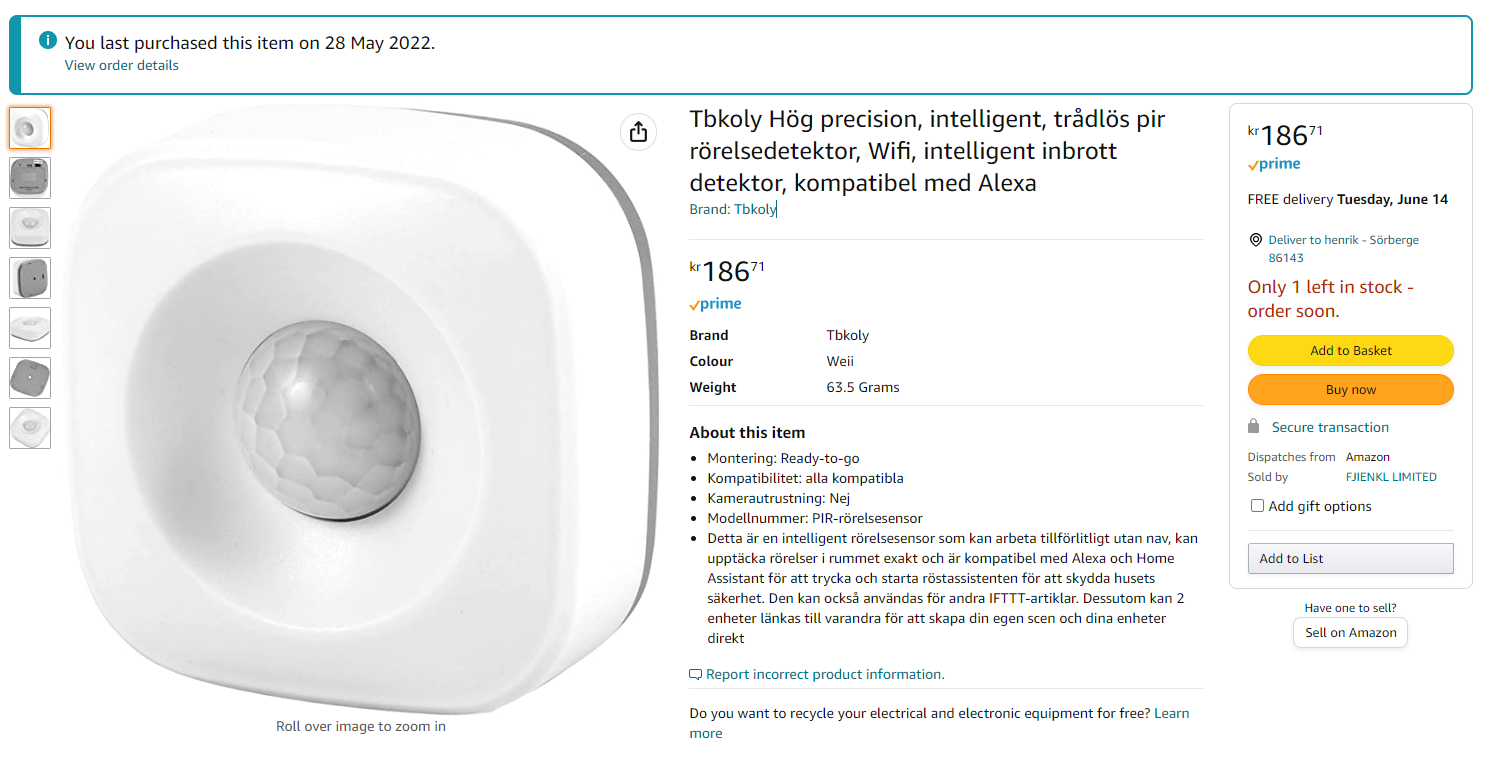The height and width of the screenshot is (776, 1508).
Task: Open FJIENKL LIMITED seller link
Action: click(x=1391, y=477)
